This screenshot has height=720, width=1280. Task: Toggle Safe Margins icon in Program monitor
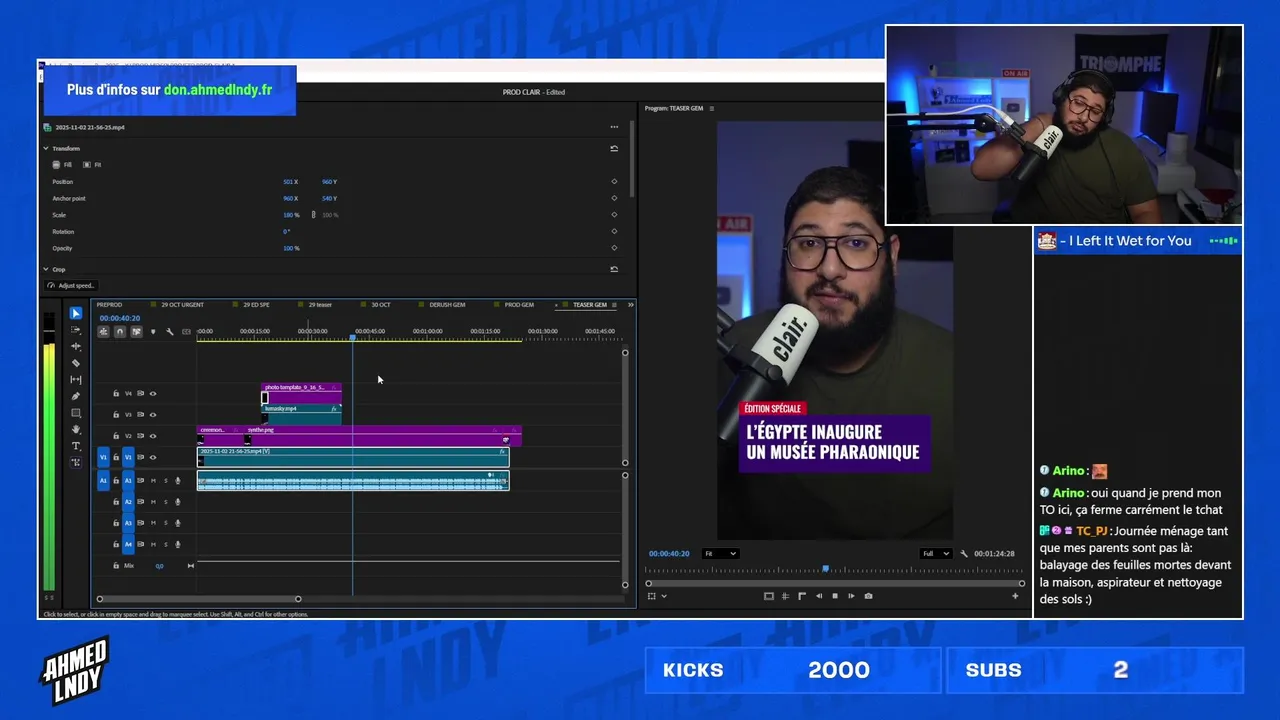pos(768,596)
